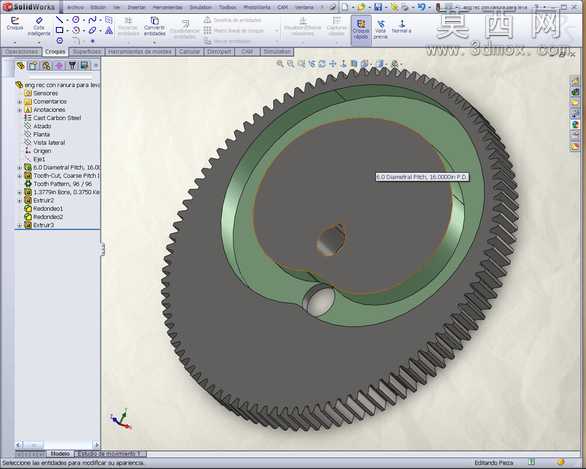Switch to the Estudio de movimiento 1 tab
This screenshot has width=586, height=469.
coord(110,454)
